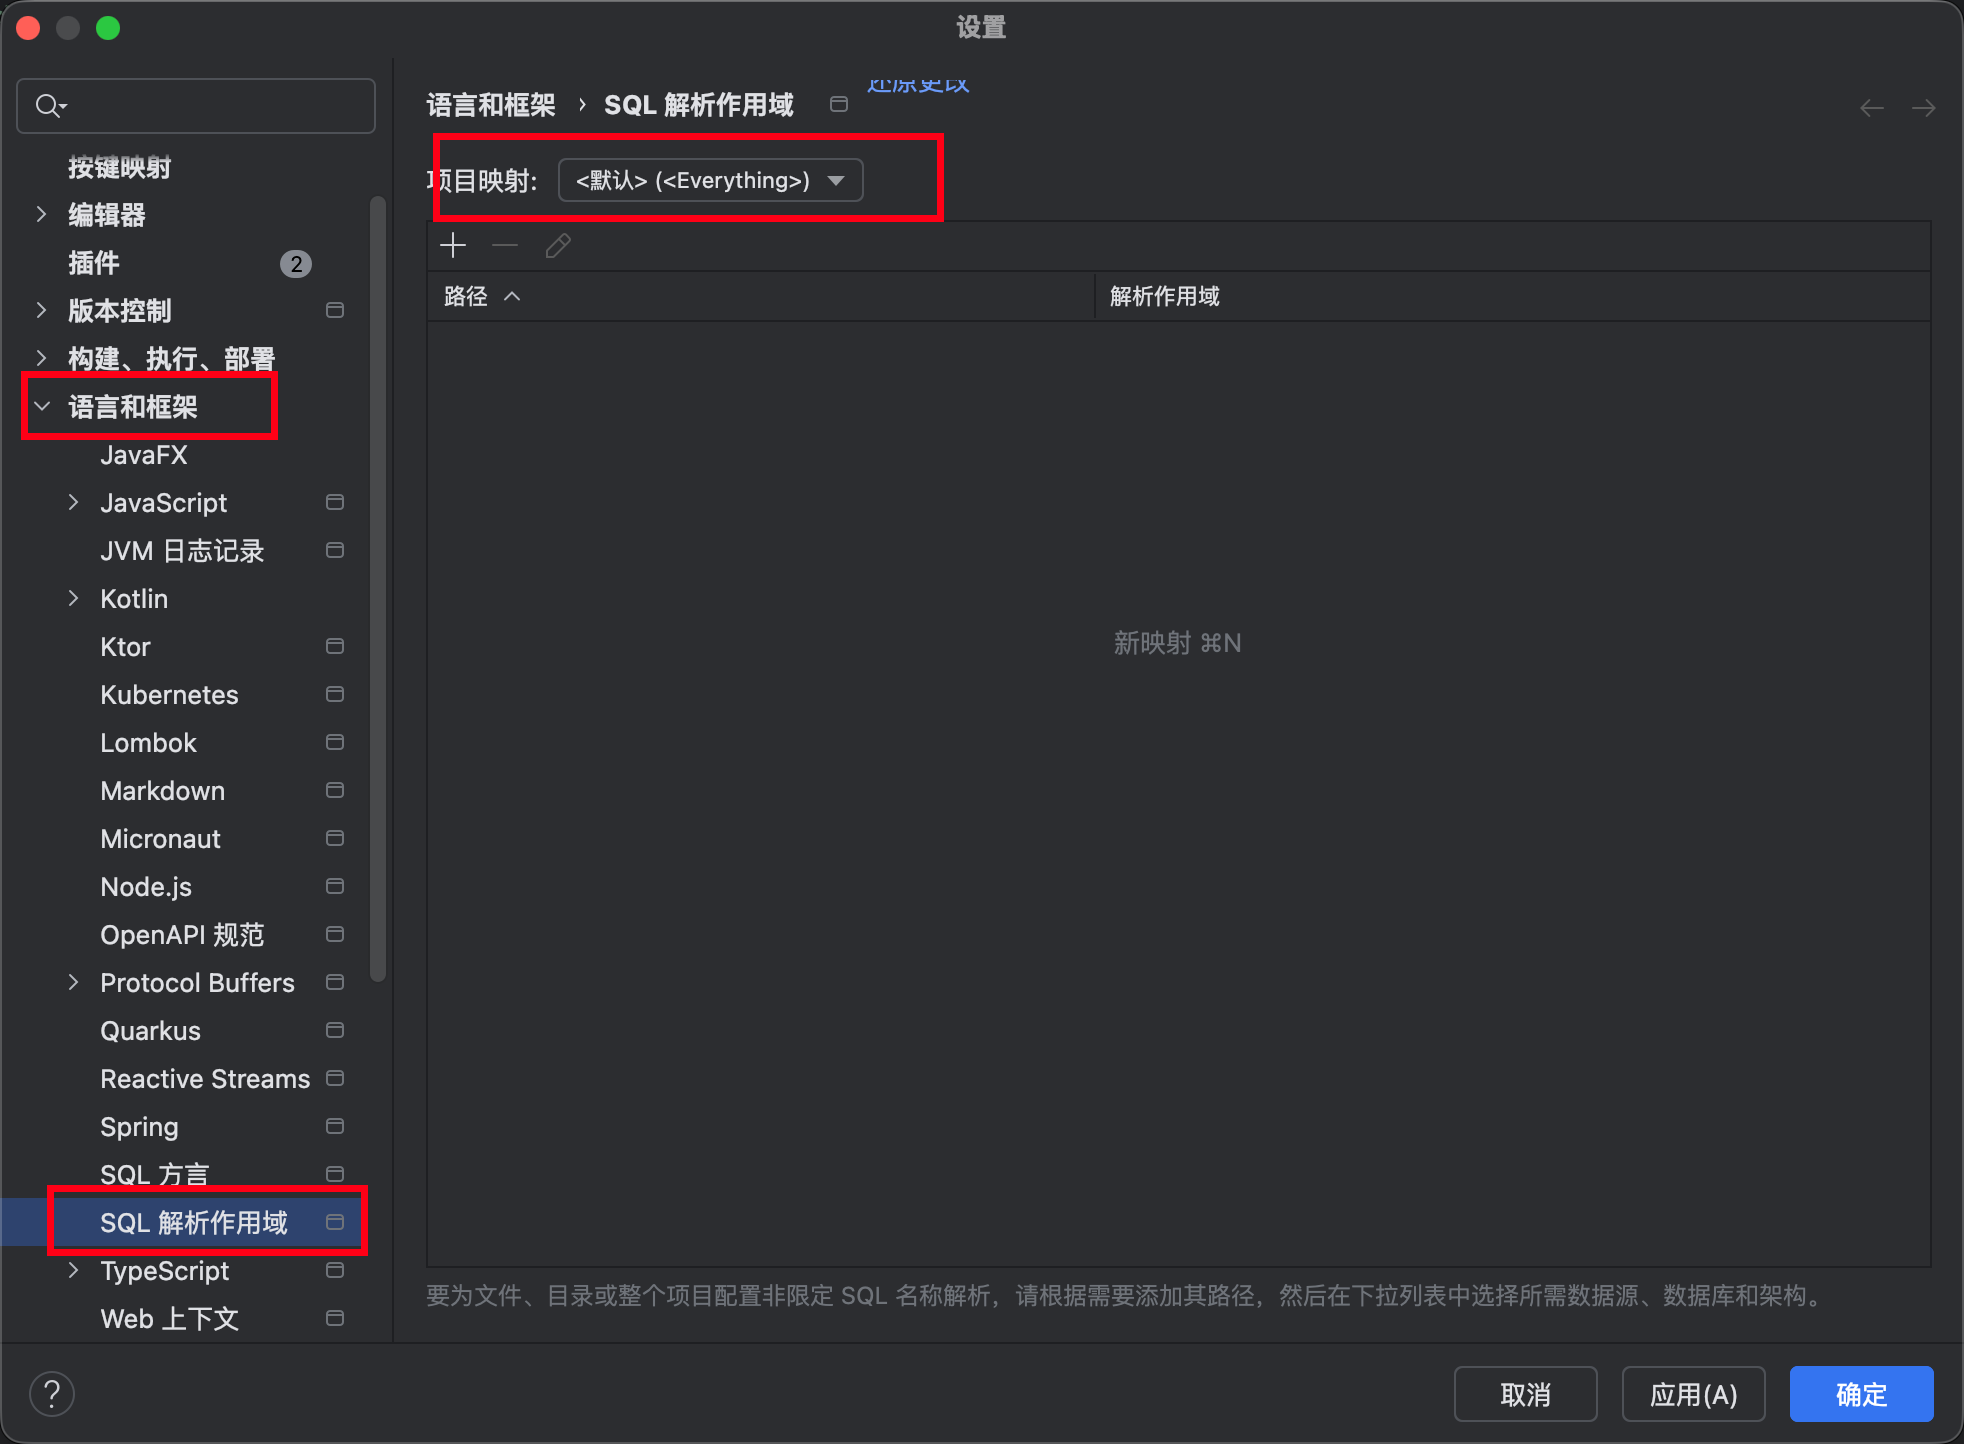
Task: Click the edit mapping pencil icon
Action: (558, 245)
